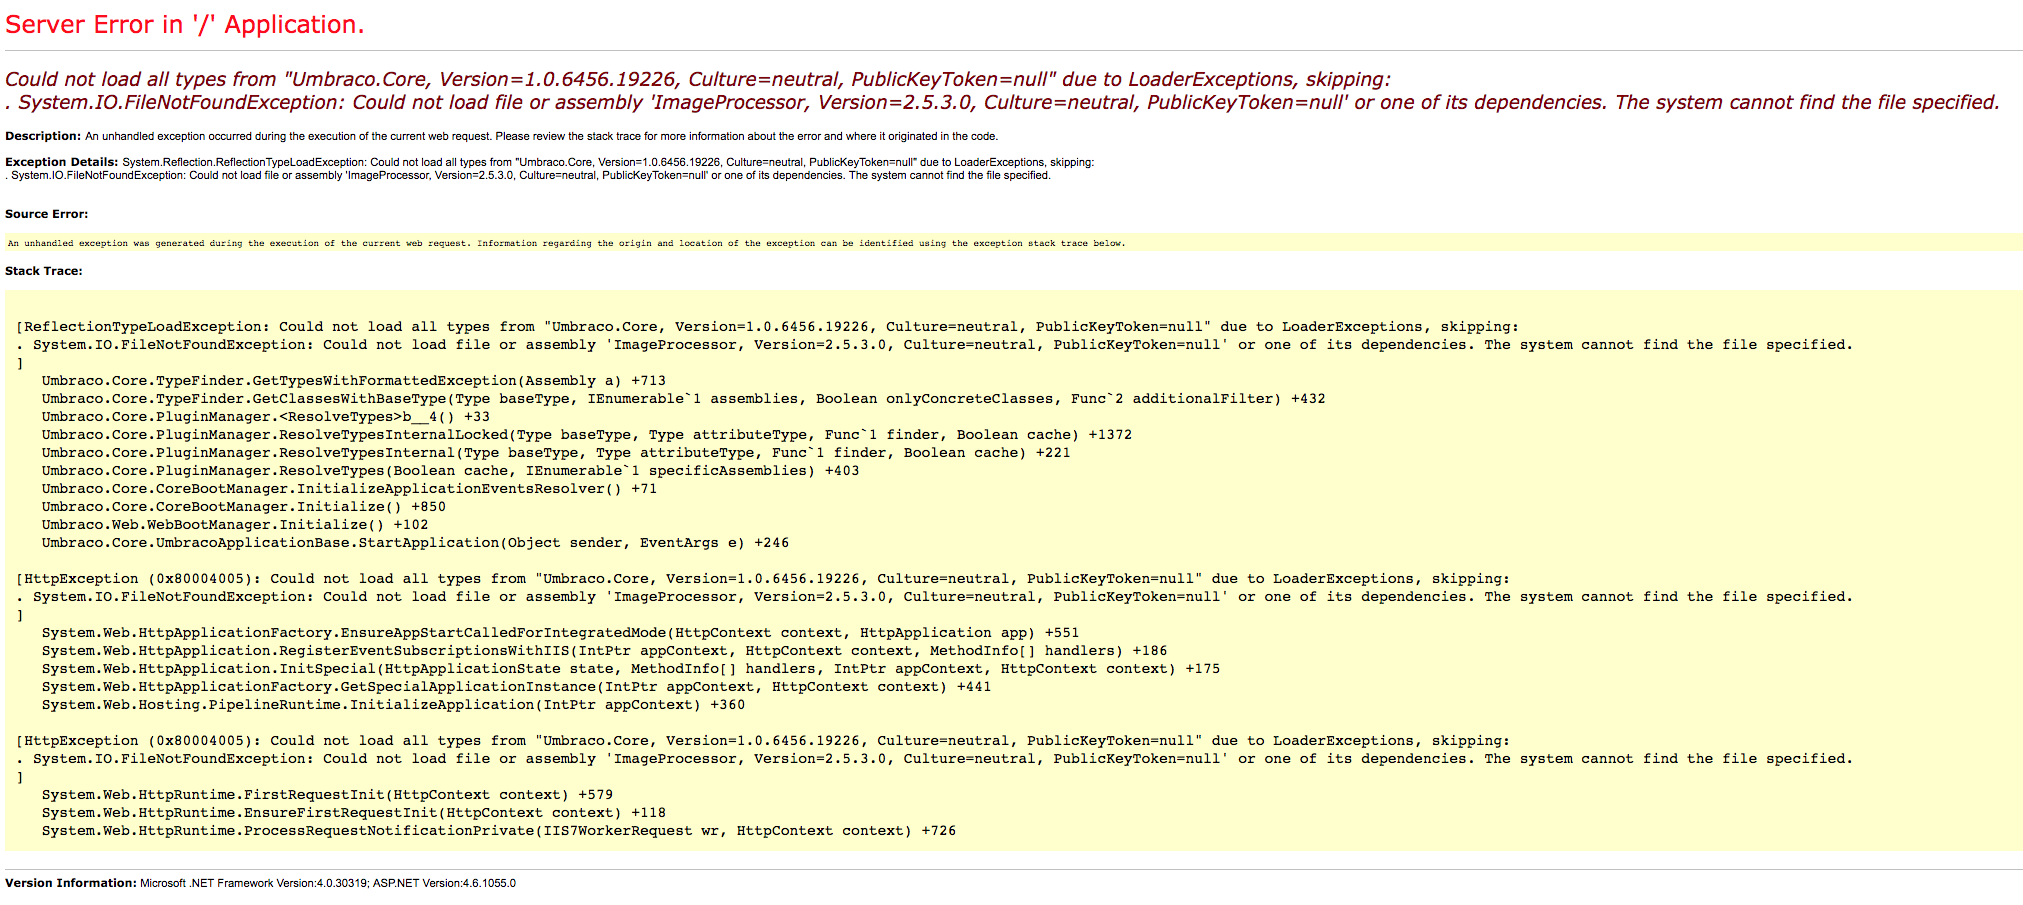Click the "HttpRuntime.FirstRequestInit" +579 line
The width and height of the screenshot is (2023, 905).
(x=327, y=795)
